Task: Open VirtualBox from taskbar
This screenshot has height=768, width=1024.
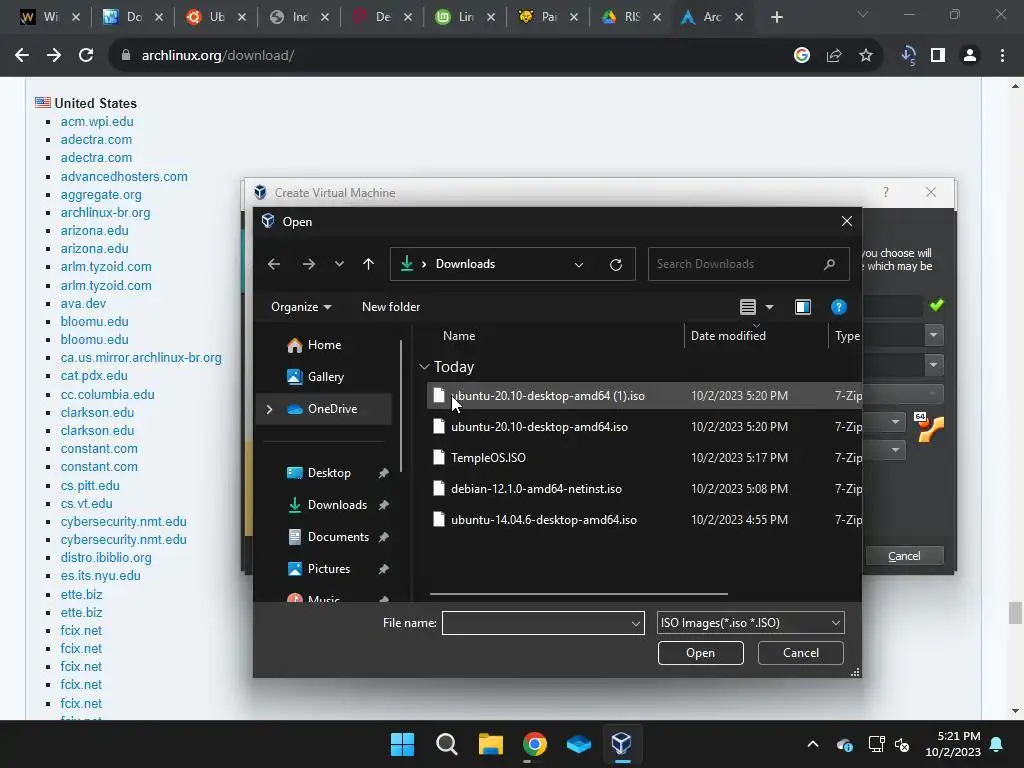Action: pos(622,744)
